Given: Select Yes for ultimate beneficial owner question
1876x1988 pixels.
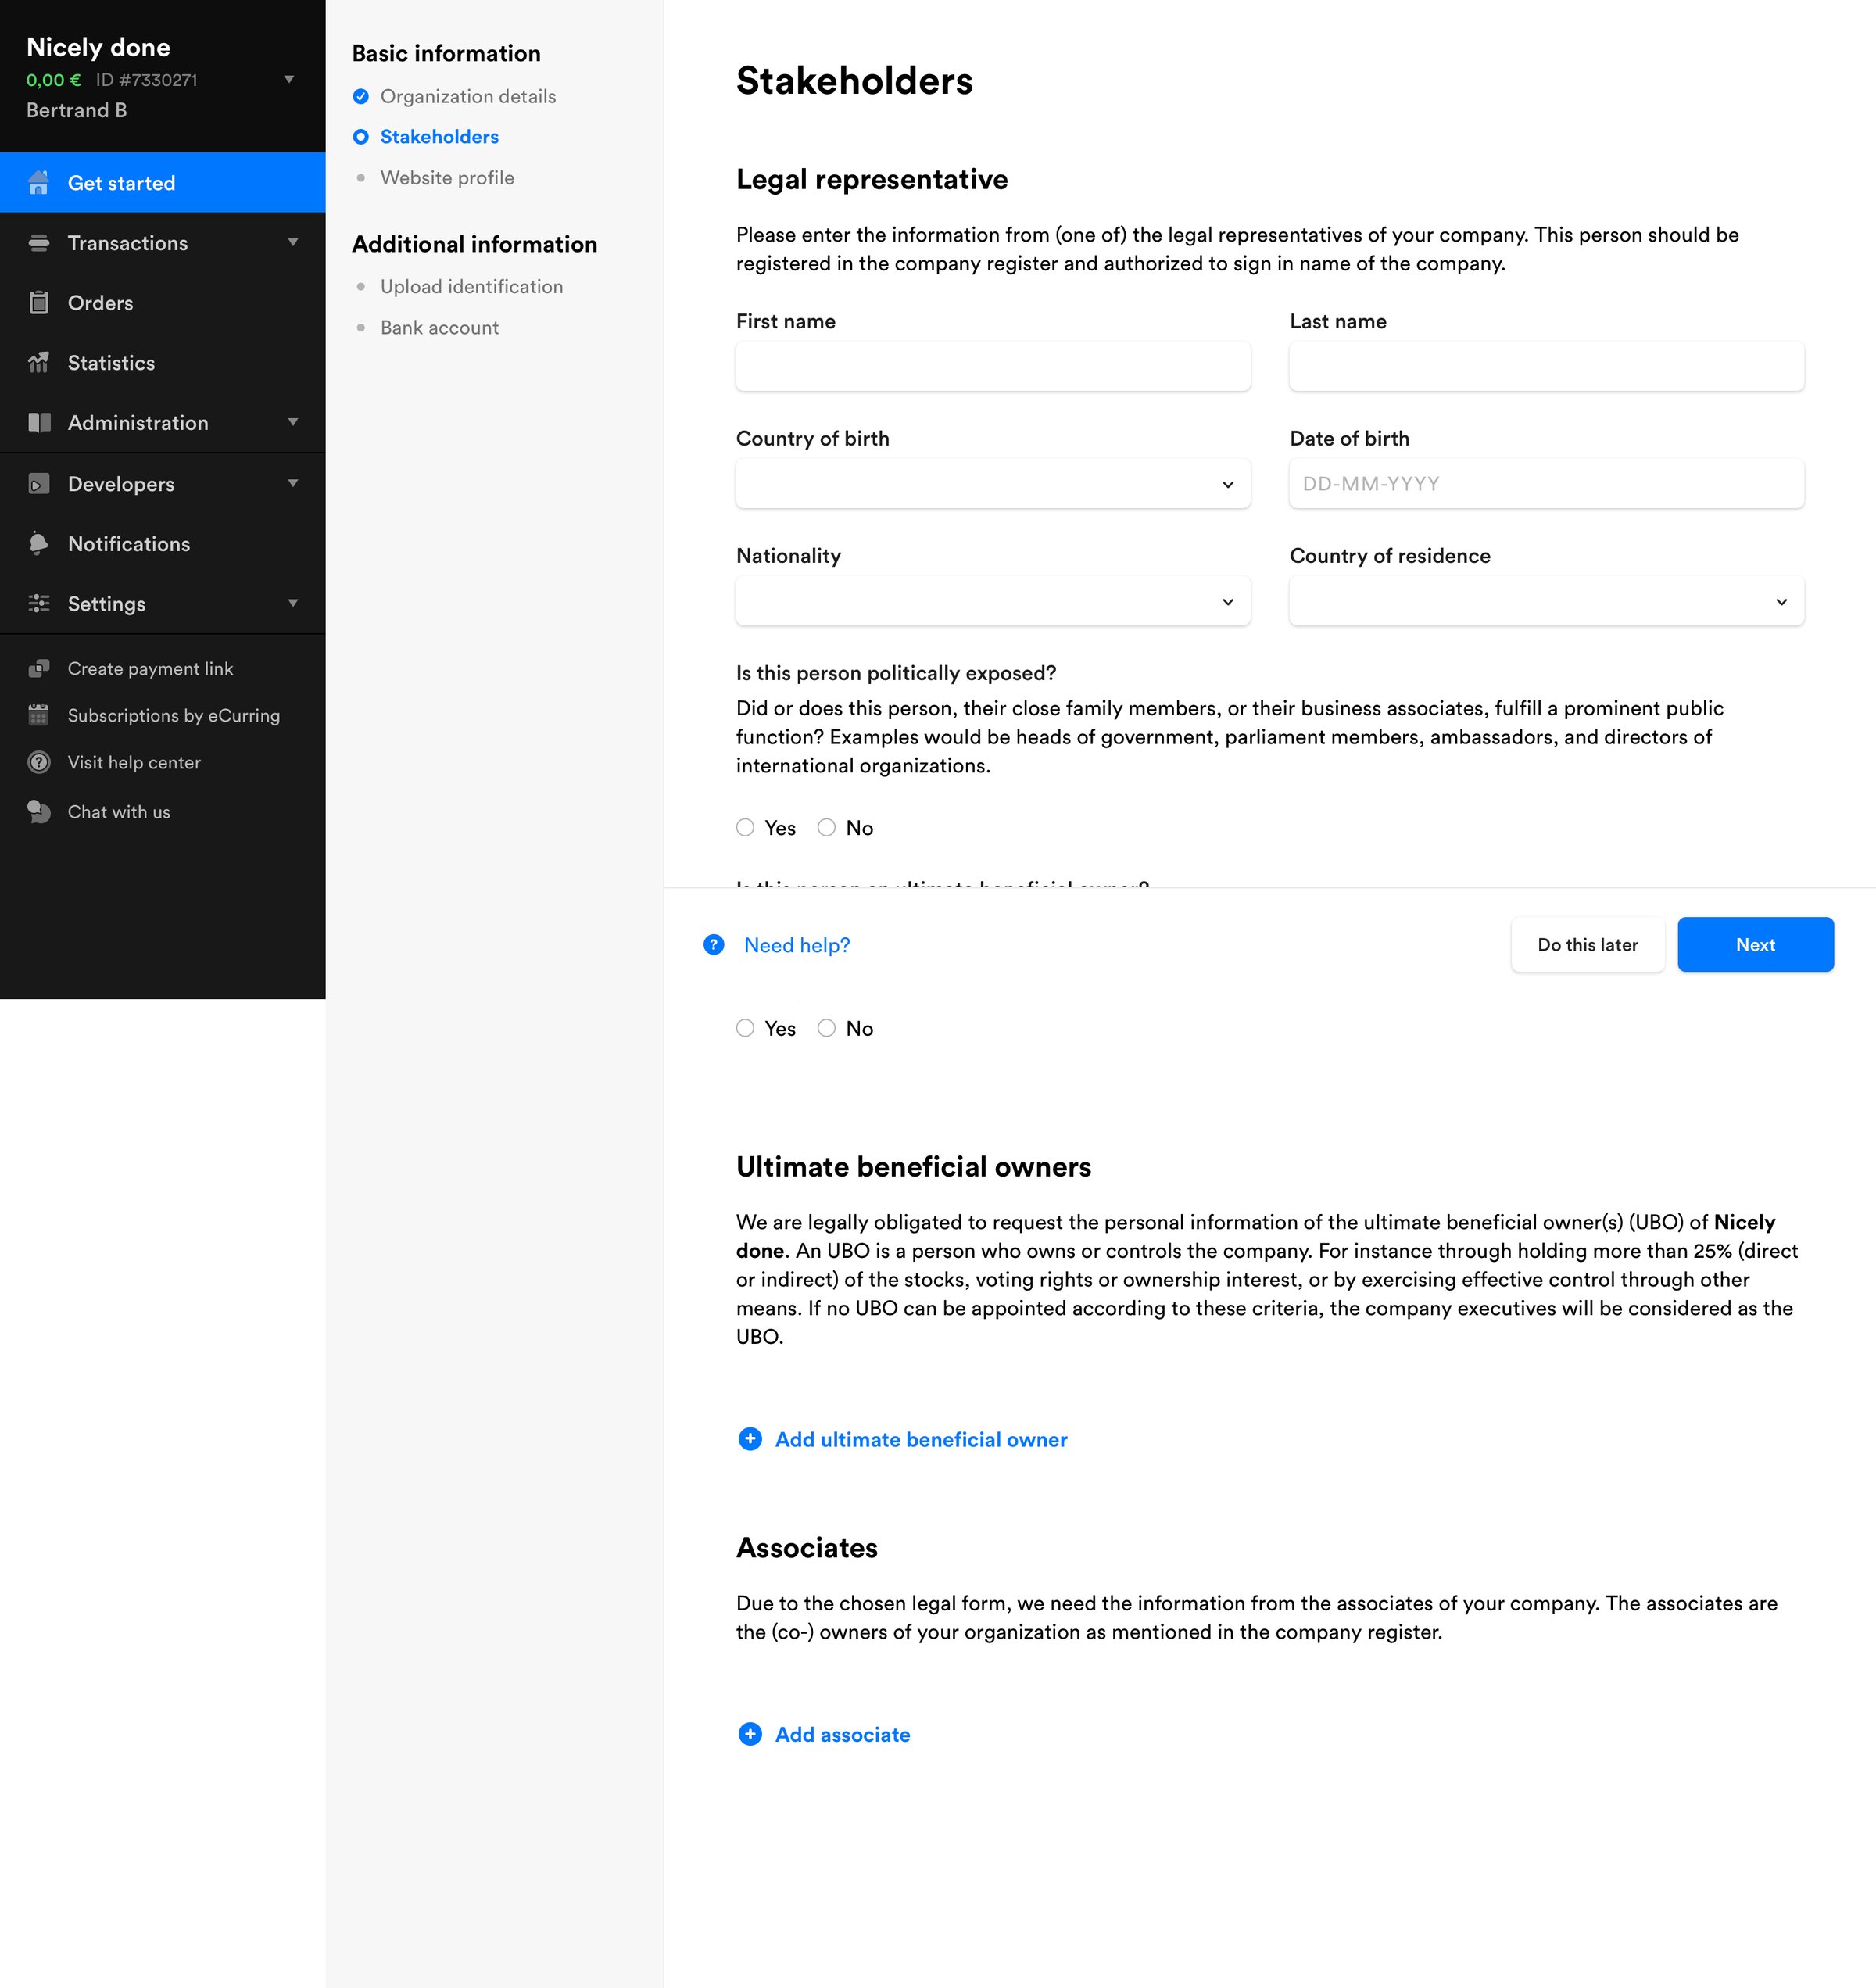Looking at the screenshot, I should (x=745, y=1028).
